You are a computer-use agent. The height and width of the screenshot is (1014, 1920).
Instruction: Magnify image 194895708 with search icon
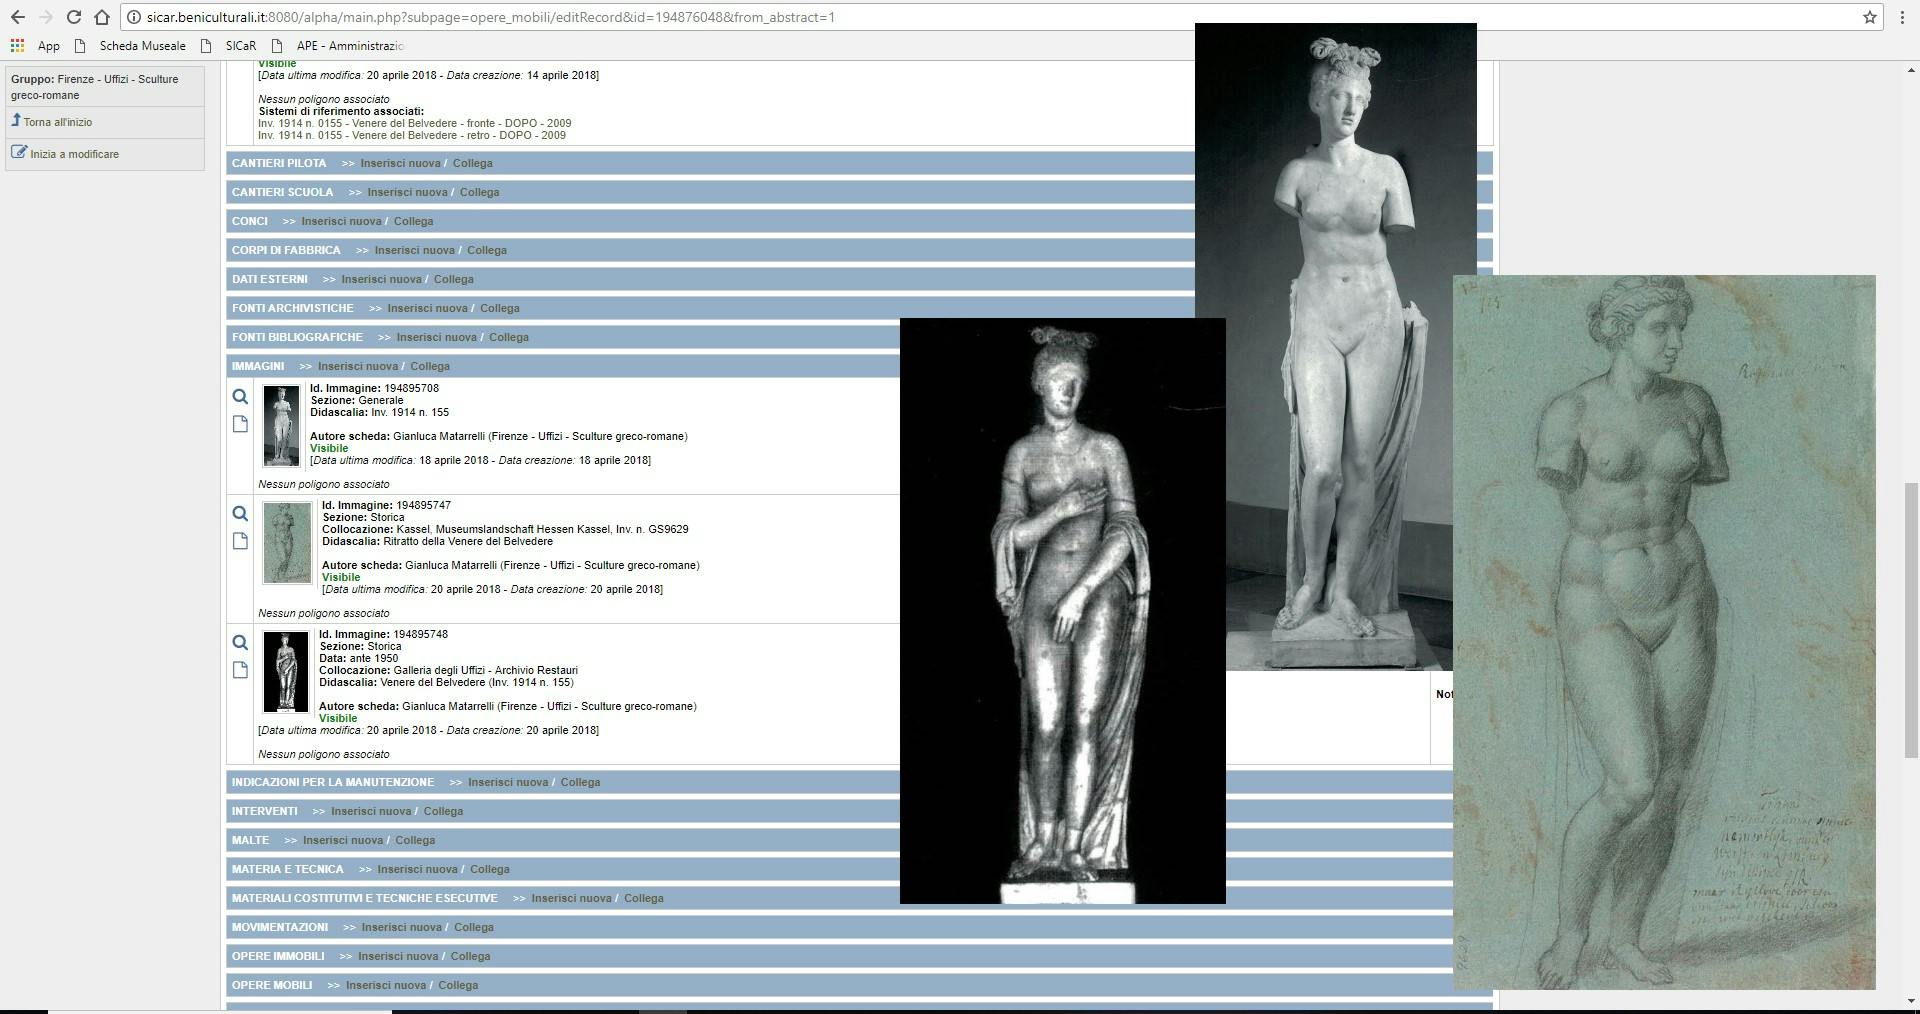(240, 397)
